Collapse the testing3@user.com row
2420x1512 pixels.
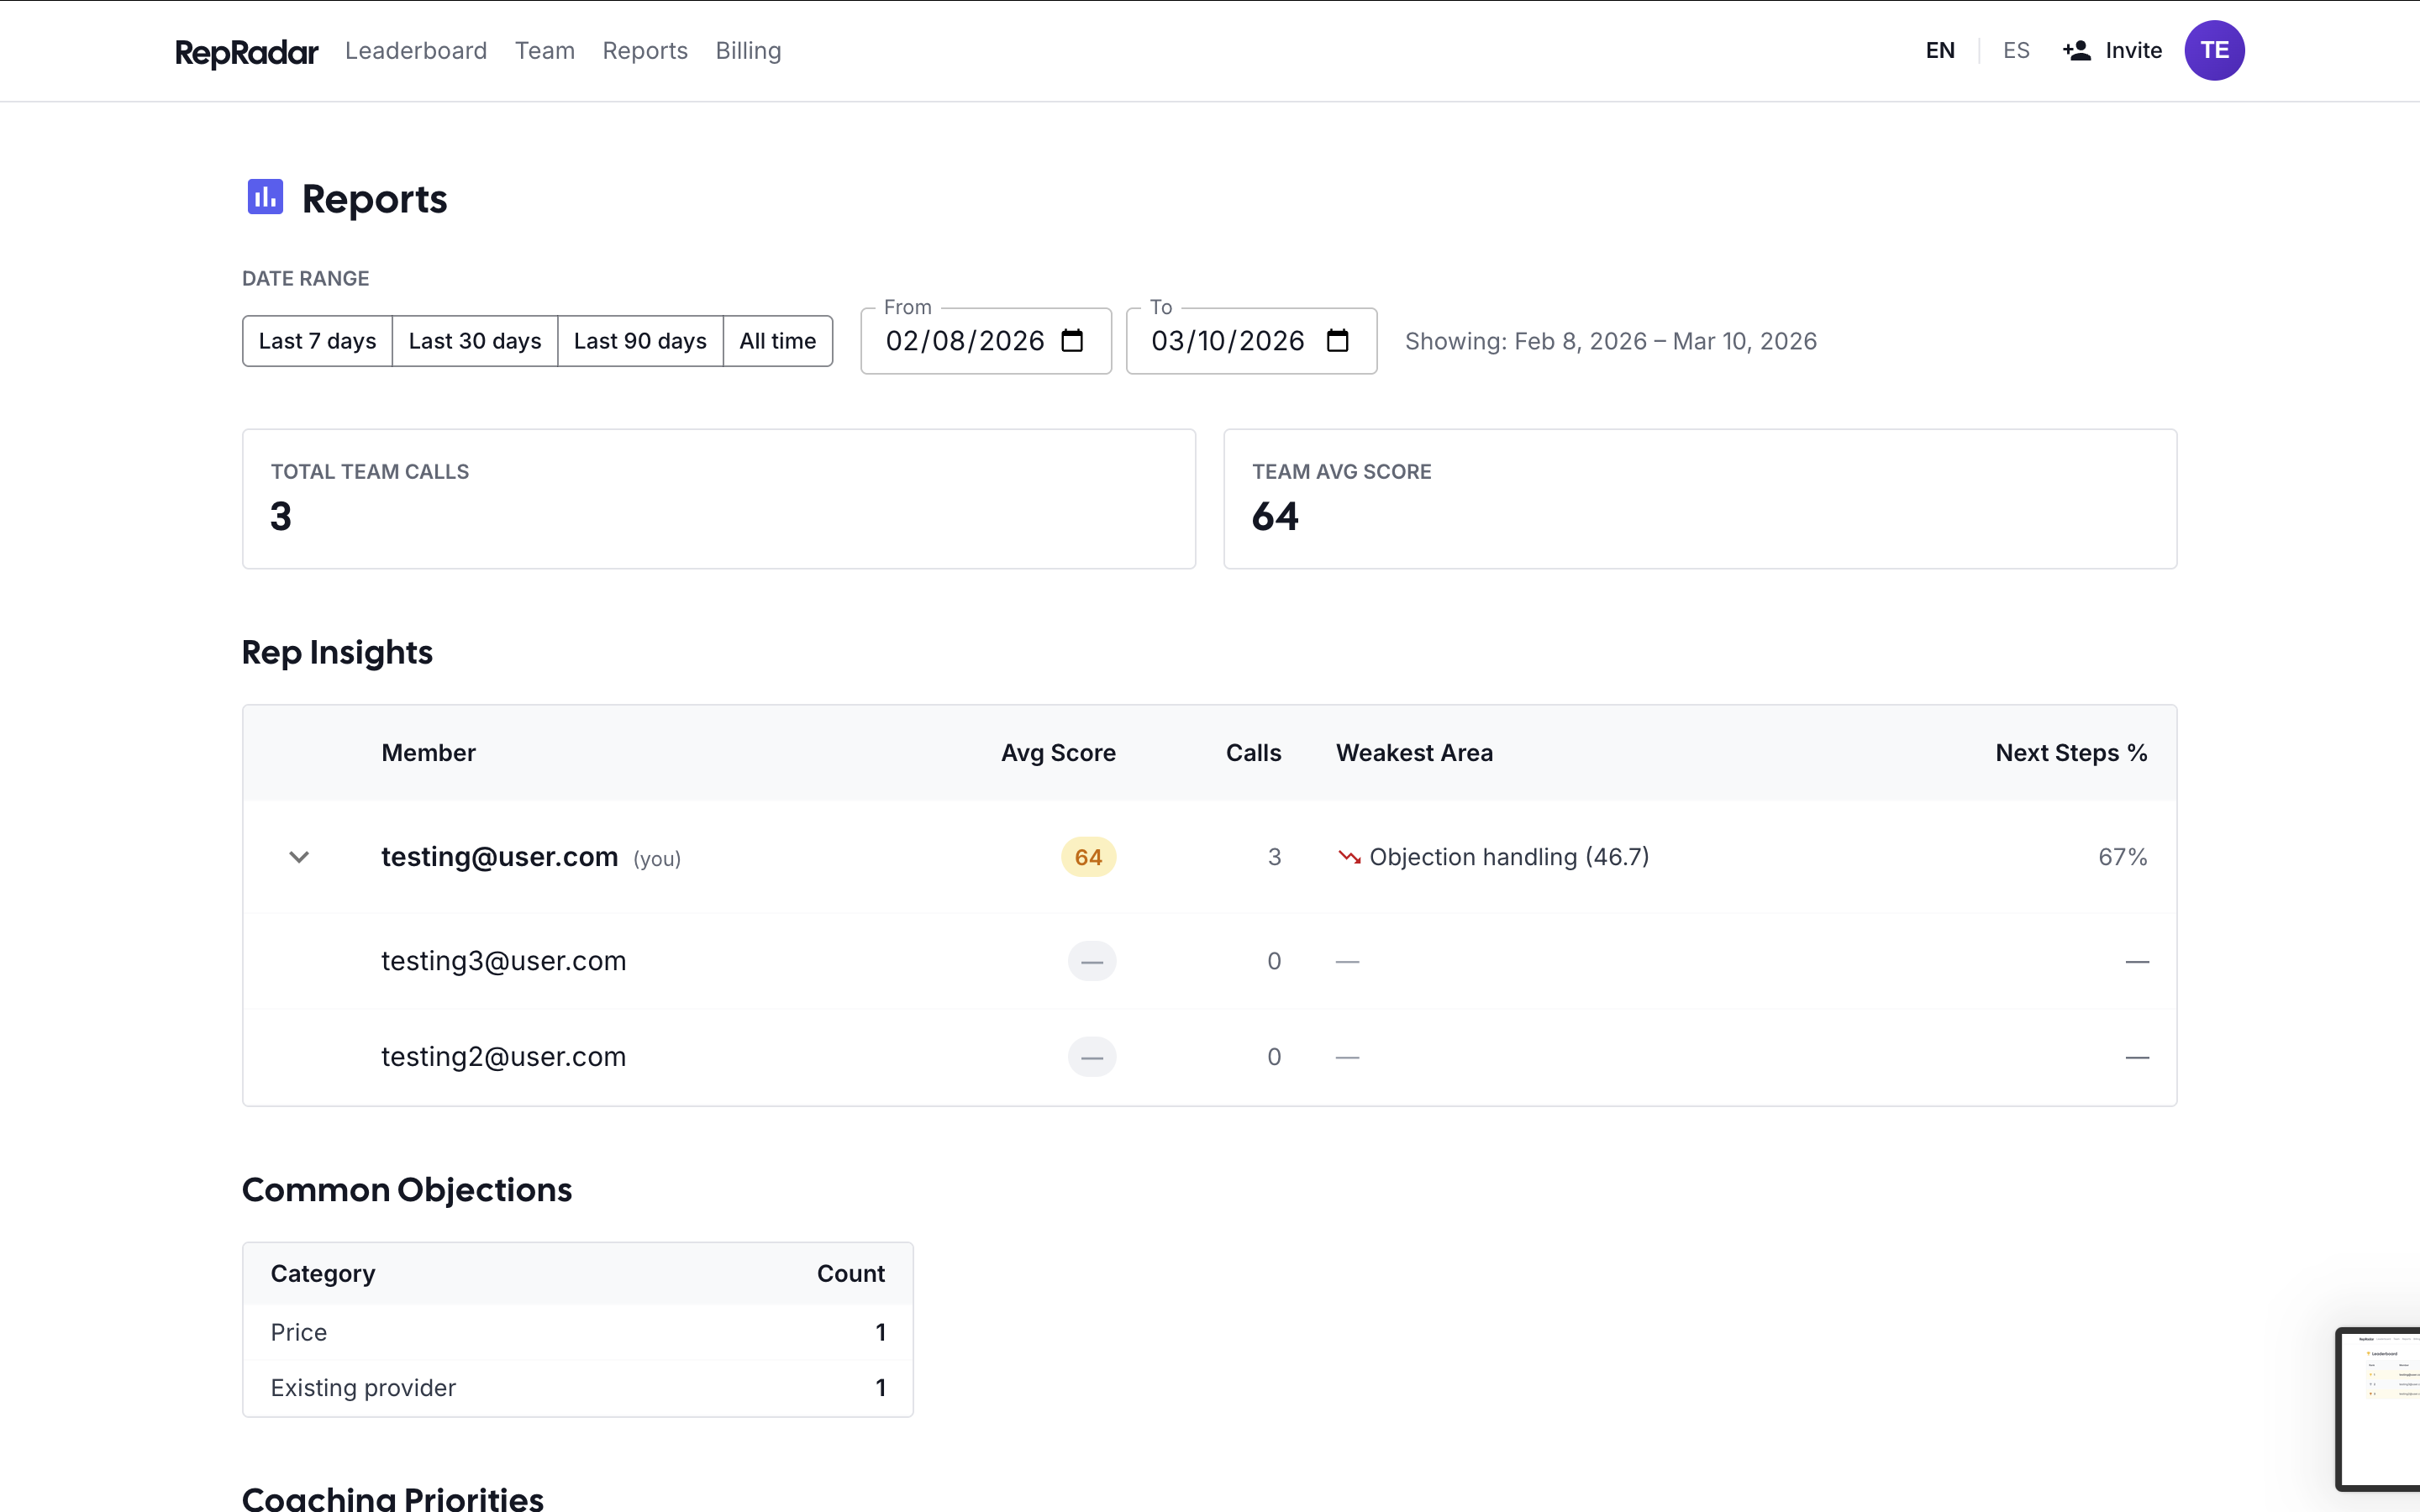pyautogui.click(x=298, y=960)
